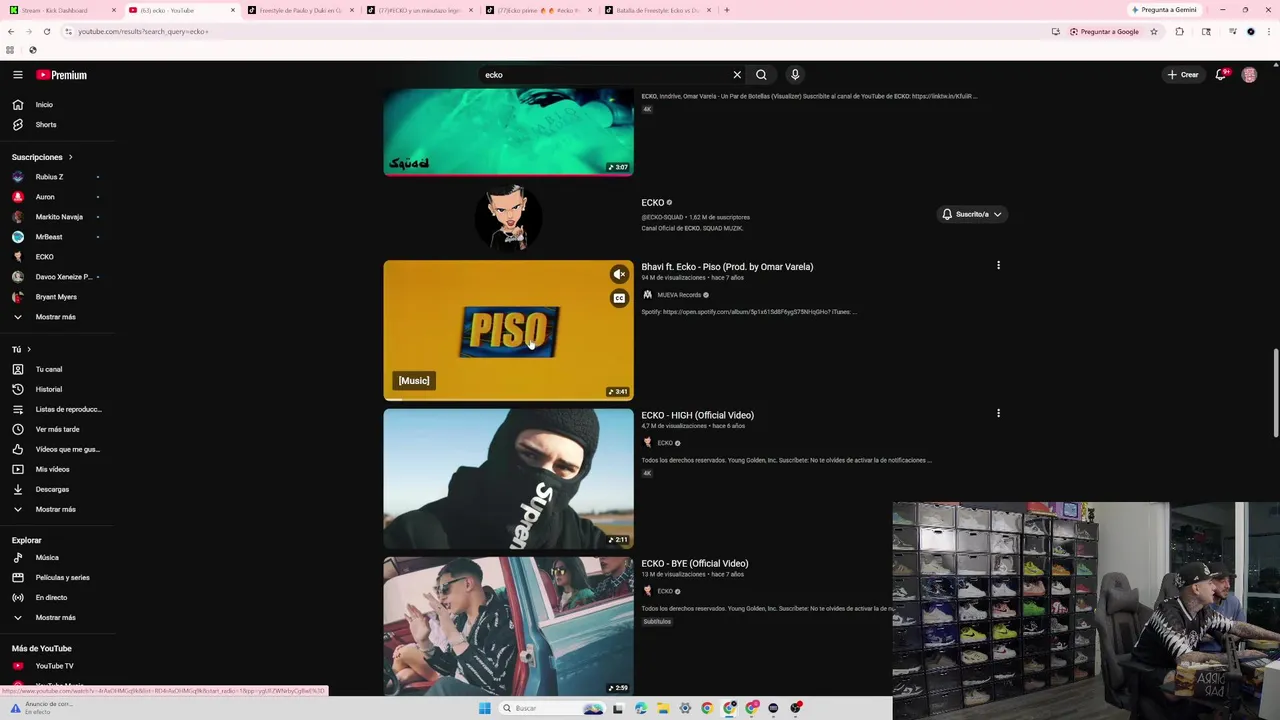The height and width of the screenshot is (720, 1280).
Task: Open the ECKO channel name result
Action: [653, 203]
